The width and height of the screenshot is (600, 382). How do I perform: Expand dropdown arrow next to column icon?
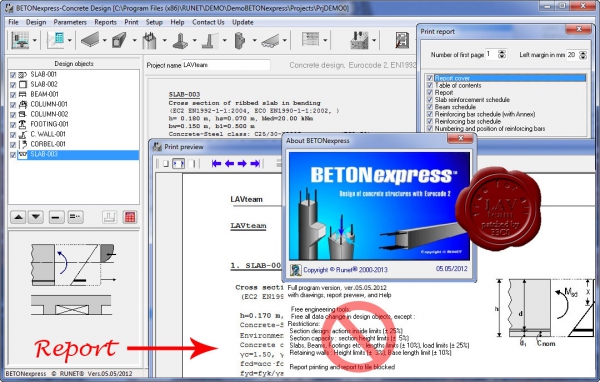click(165, 40)
